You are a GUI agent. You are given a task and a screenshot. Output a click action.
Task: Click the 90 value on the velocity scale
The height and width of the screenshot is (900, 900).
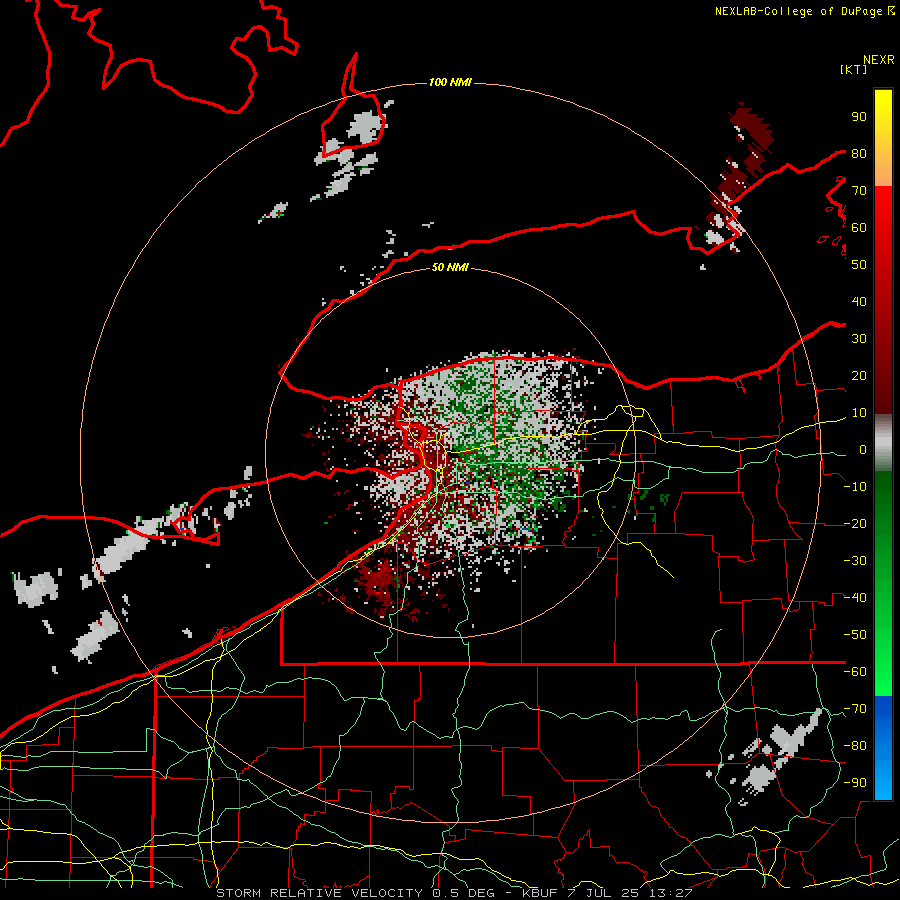[859, 117]
